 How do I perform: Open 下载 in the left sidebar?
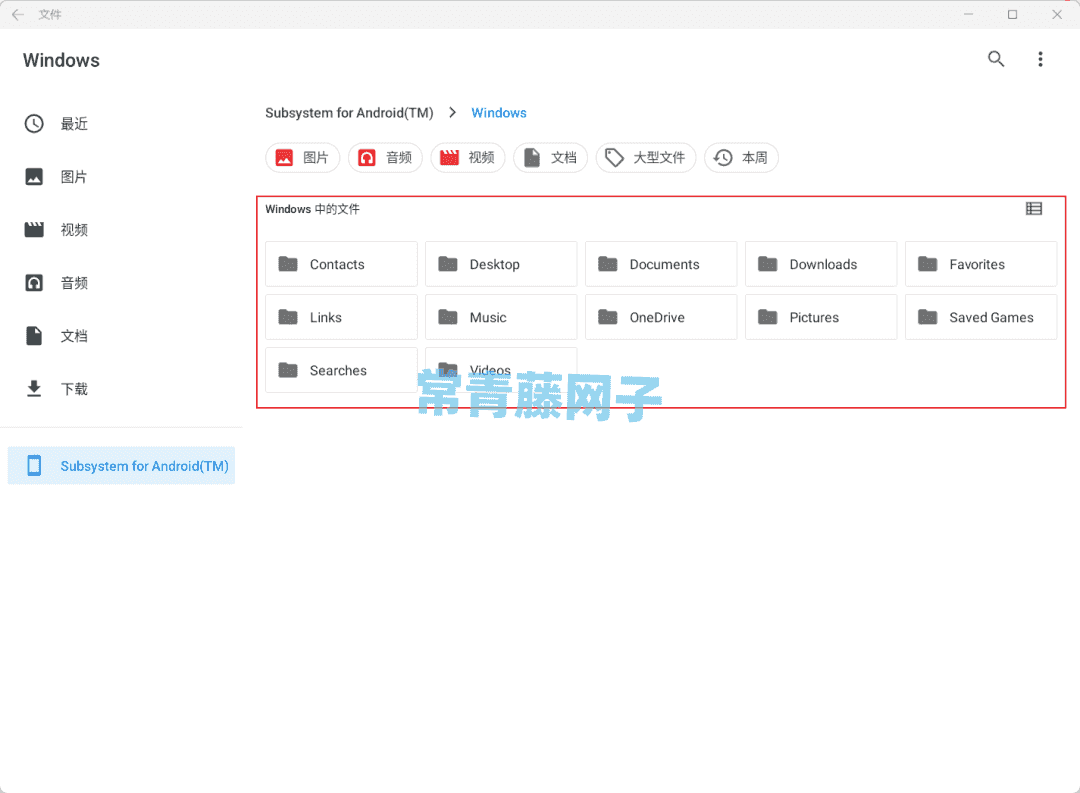(x=121, y=389)
